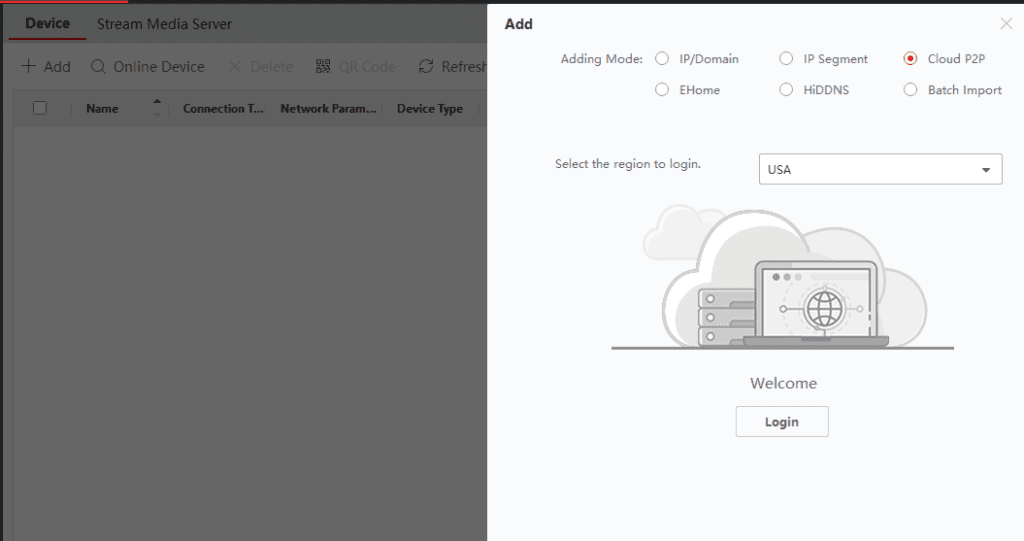
Task: Switch to the Device tab
Action: pyautogui.click(x=47, y=23)
